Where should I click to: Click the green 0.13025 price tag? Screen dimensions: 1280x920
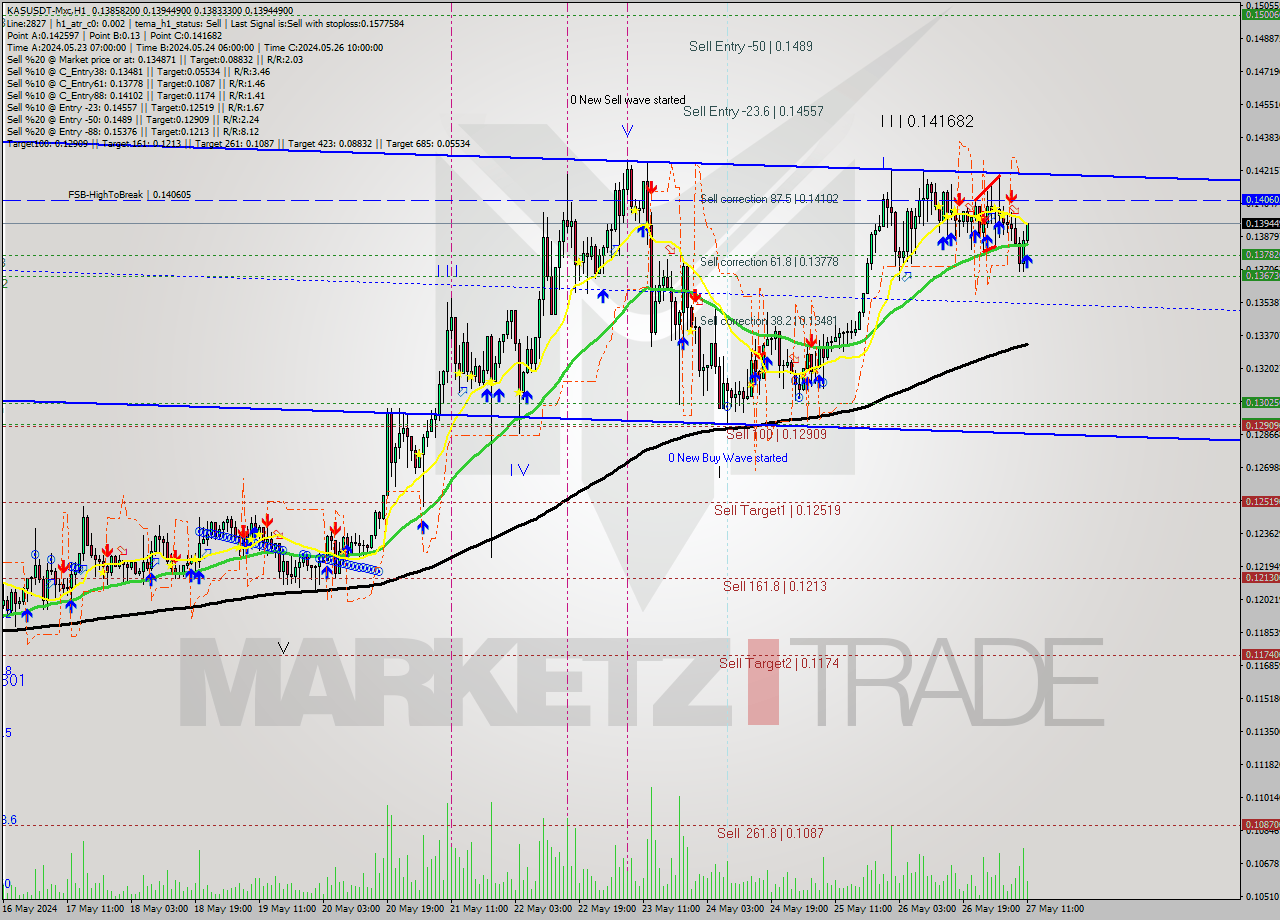(1260, 402)
